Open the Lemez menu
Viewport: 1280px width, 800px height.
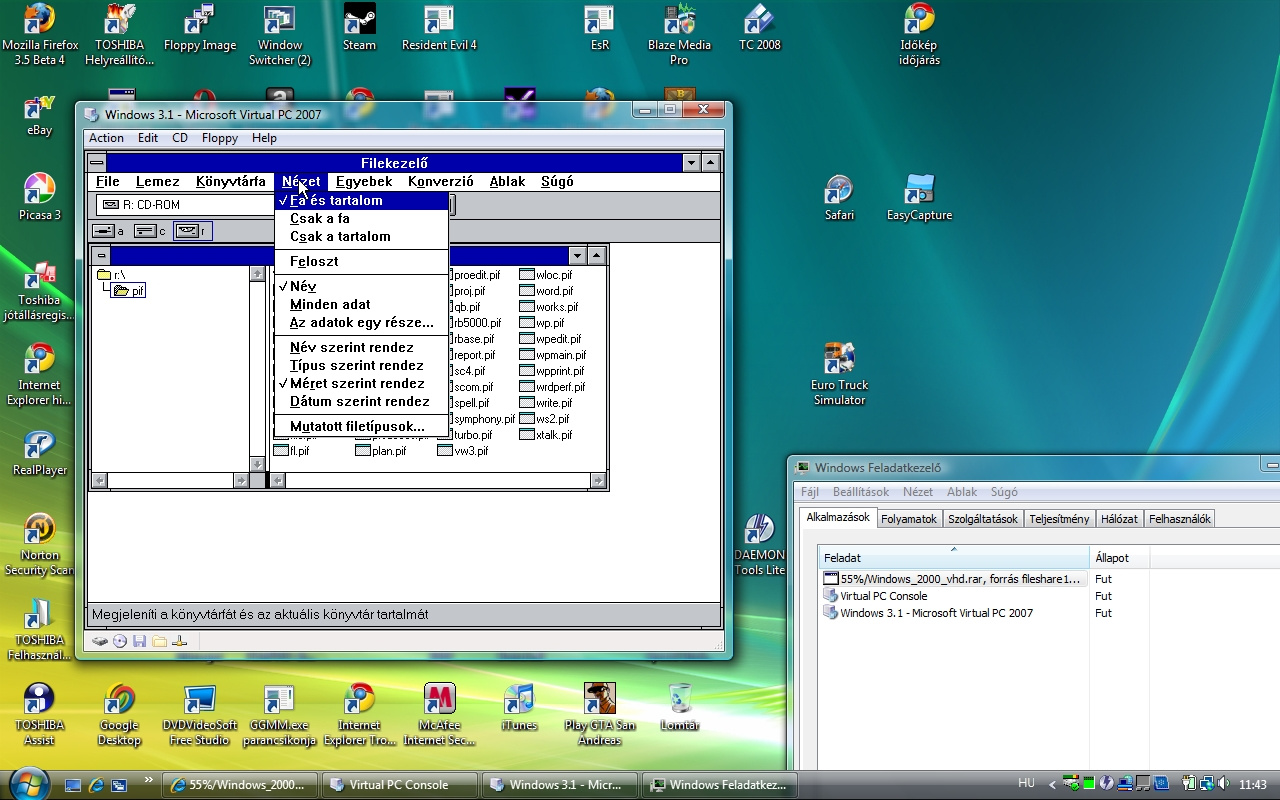158,181
